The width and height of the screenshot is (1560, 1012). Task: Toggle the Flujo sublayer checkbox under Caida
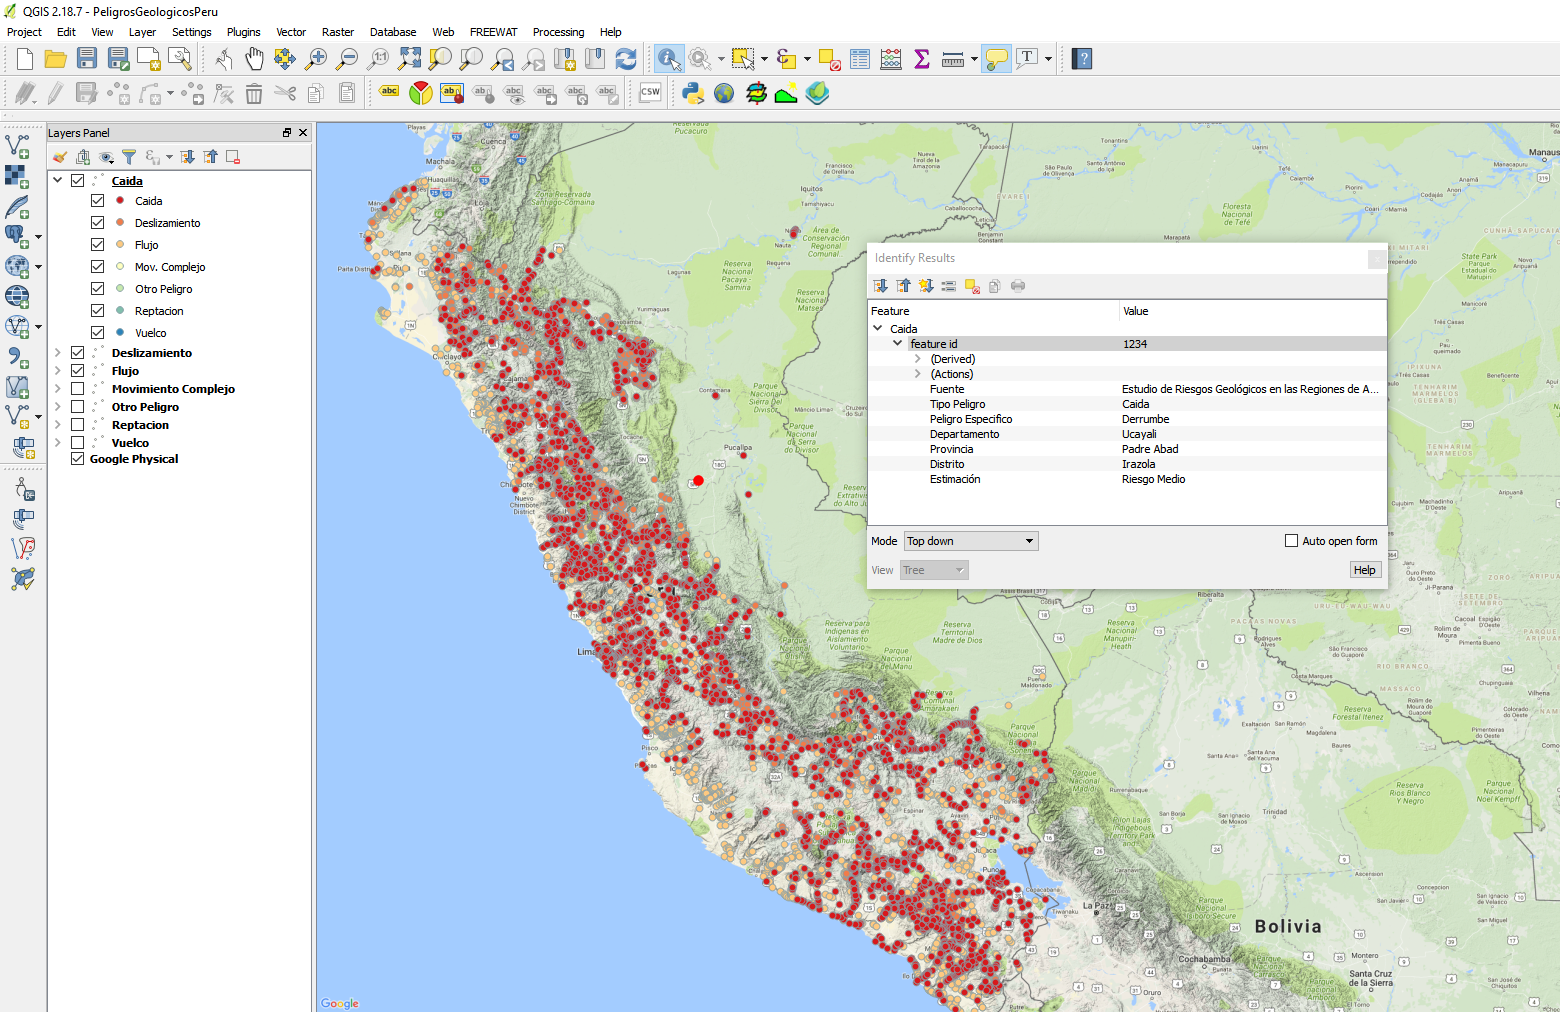coord(97,245)
